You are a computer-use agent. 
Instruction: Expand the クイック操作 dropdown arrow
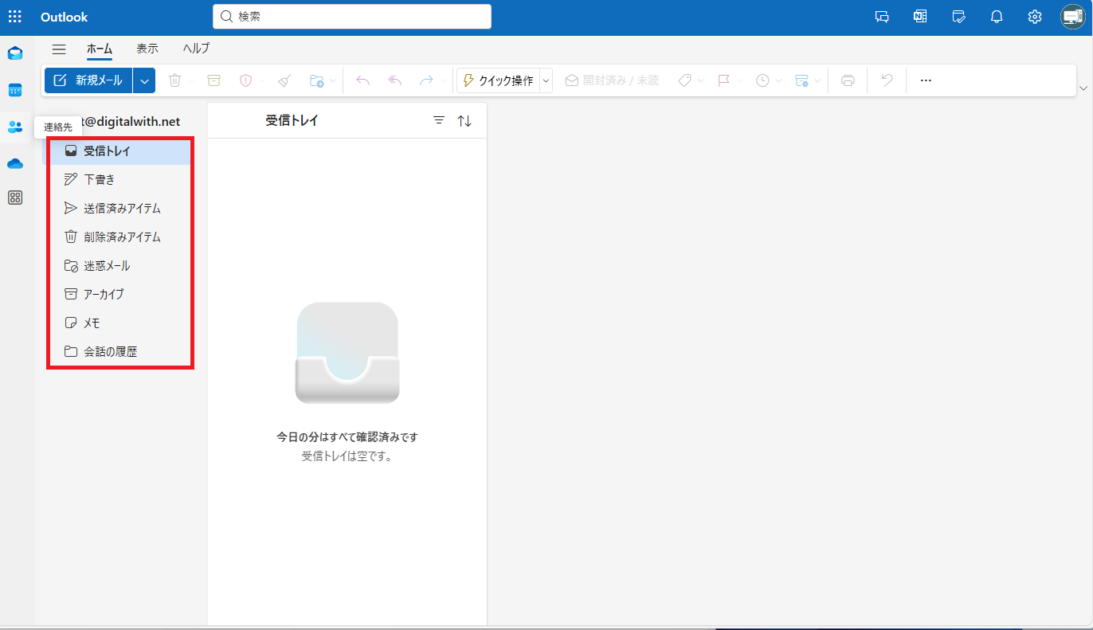pyautogui.click(x=546, y=81)
